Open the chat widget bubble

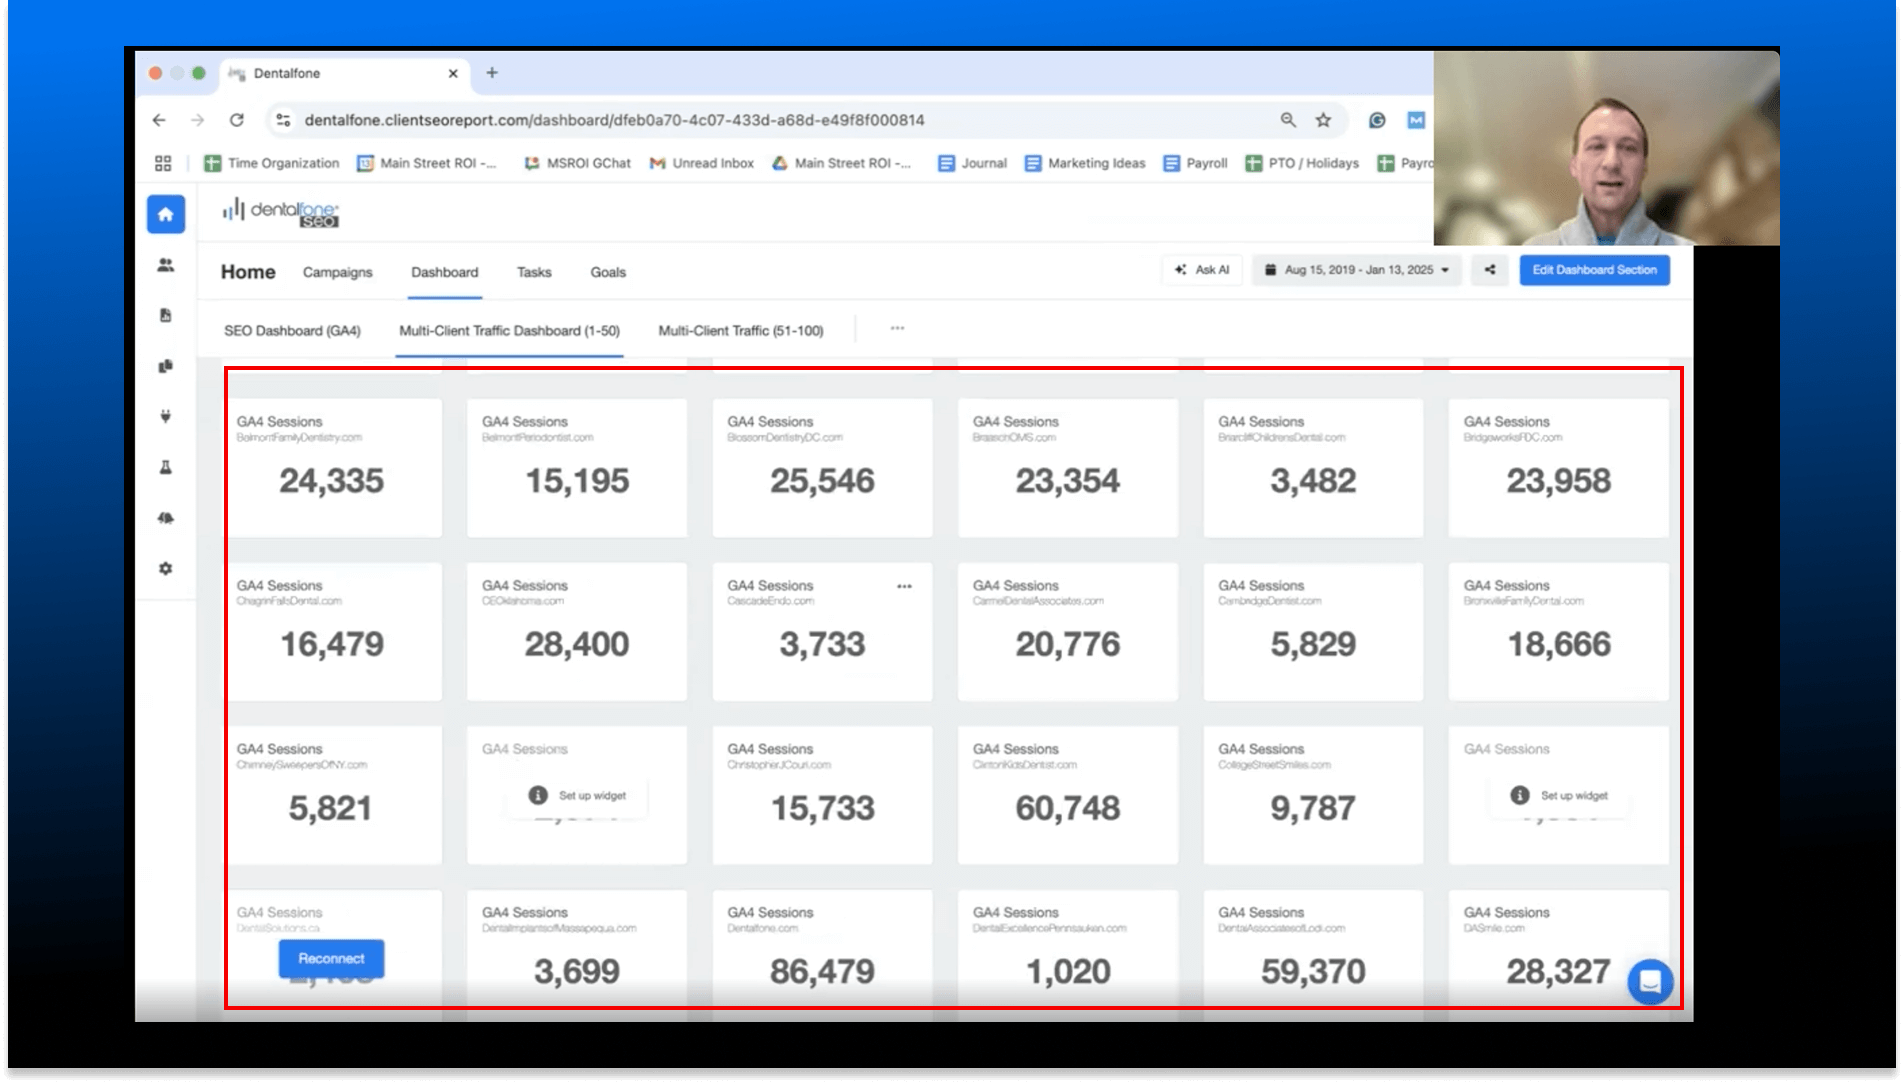[x=1650, y=981]
